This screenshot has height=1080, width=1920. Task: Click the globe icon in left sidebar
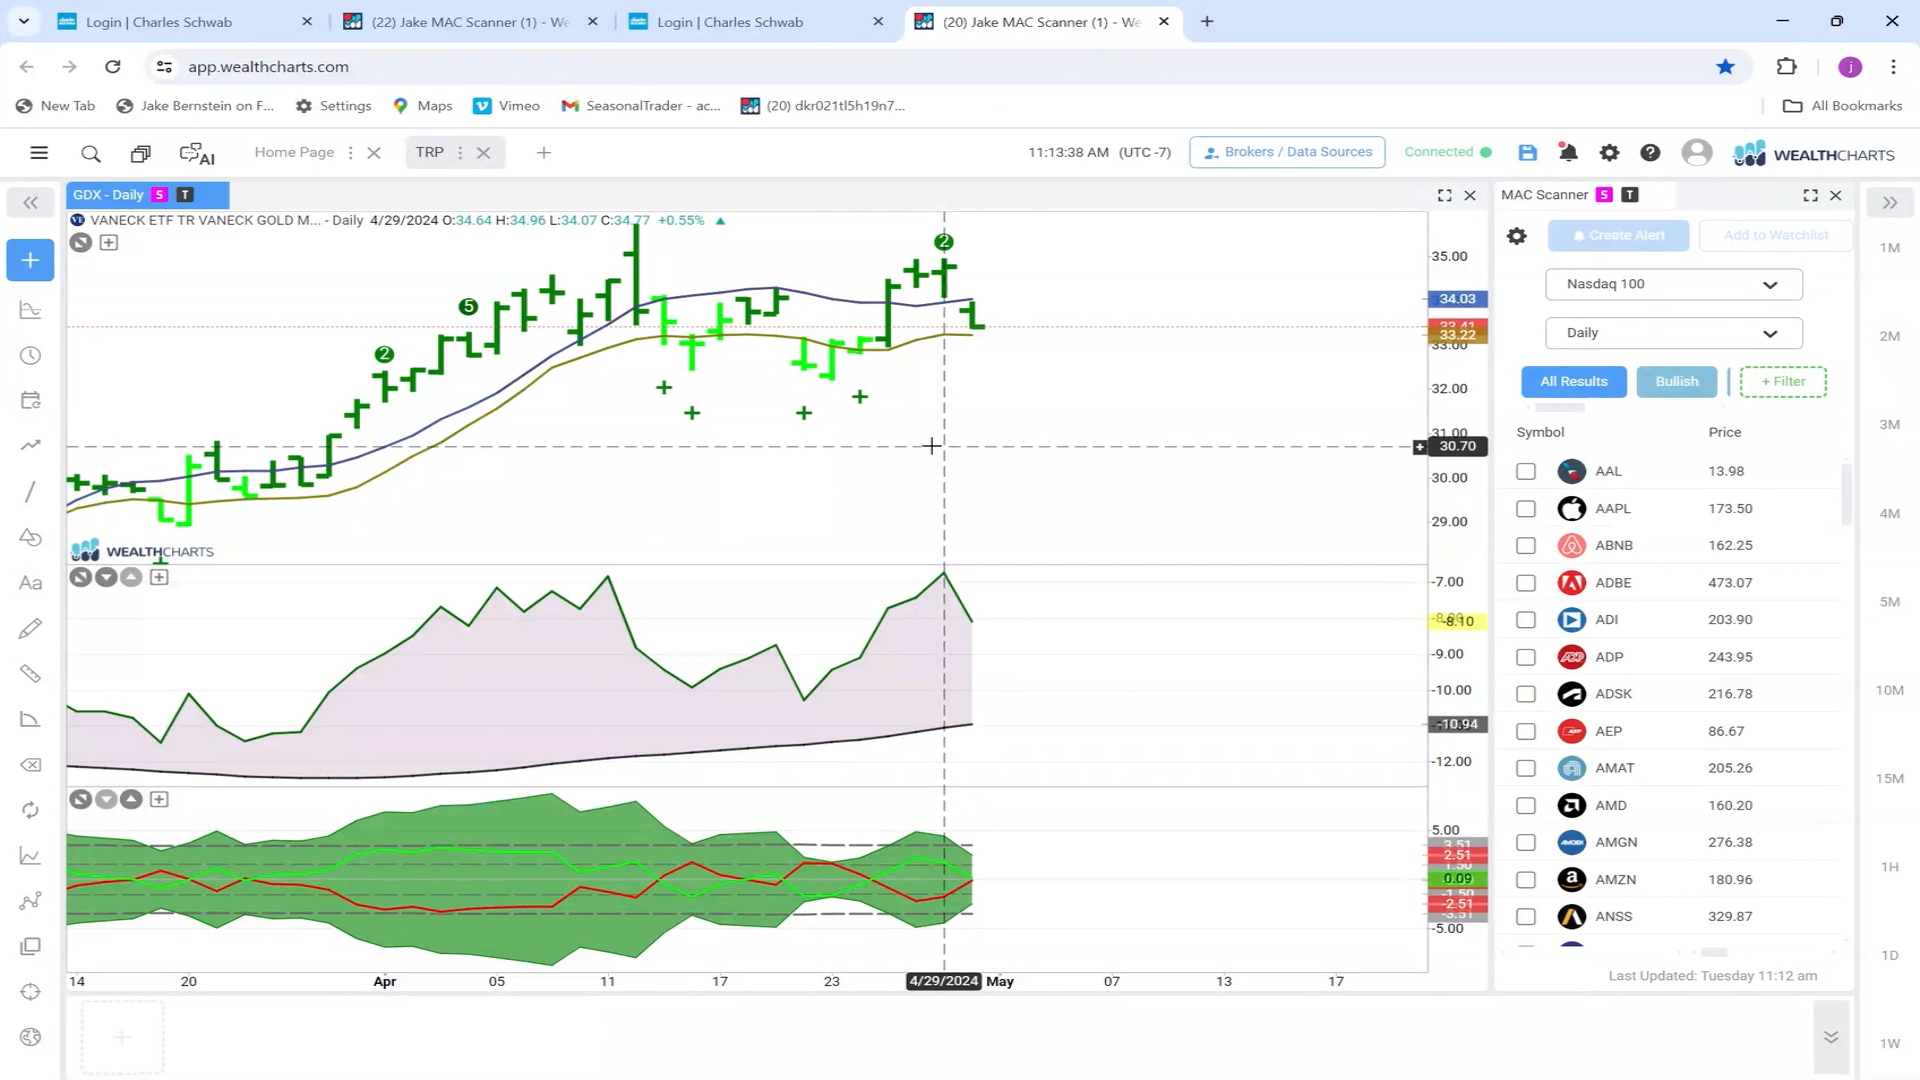pos(30,1037)
